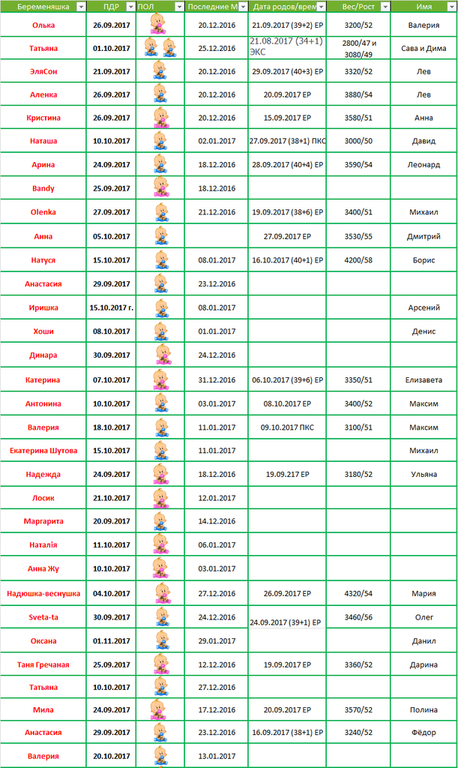
Task: Click the twin babies icon in Татьяна's 01.10.2017 row
Action: [160, 48]
